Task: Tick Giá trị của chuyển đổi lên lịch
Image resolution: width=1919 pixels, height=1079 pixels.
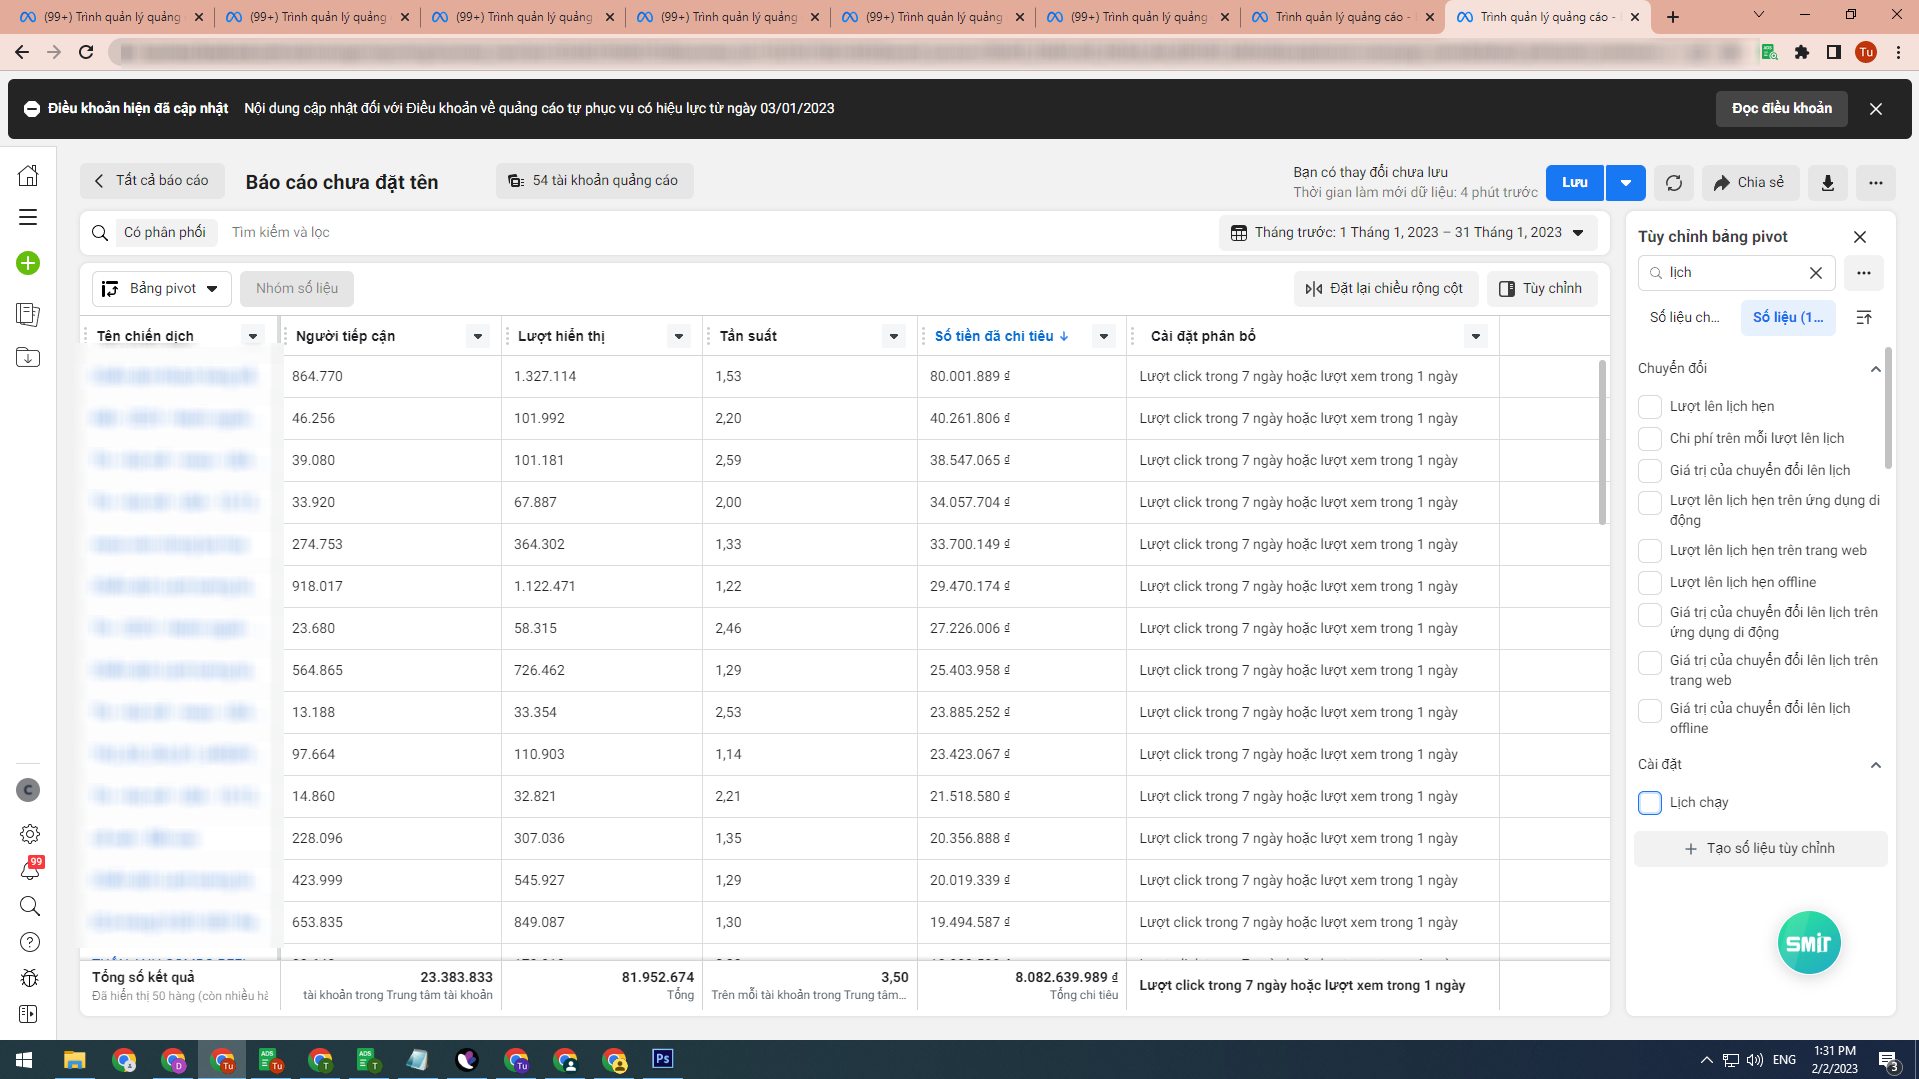Action: coord(1650,471)
